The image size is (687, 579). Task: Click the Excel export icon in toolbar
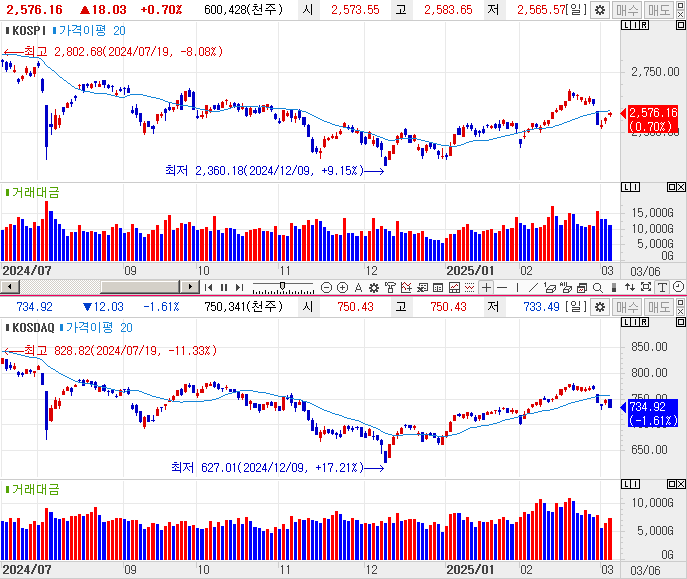(x=422, y=287)
